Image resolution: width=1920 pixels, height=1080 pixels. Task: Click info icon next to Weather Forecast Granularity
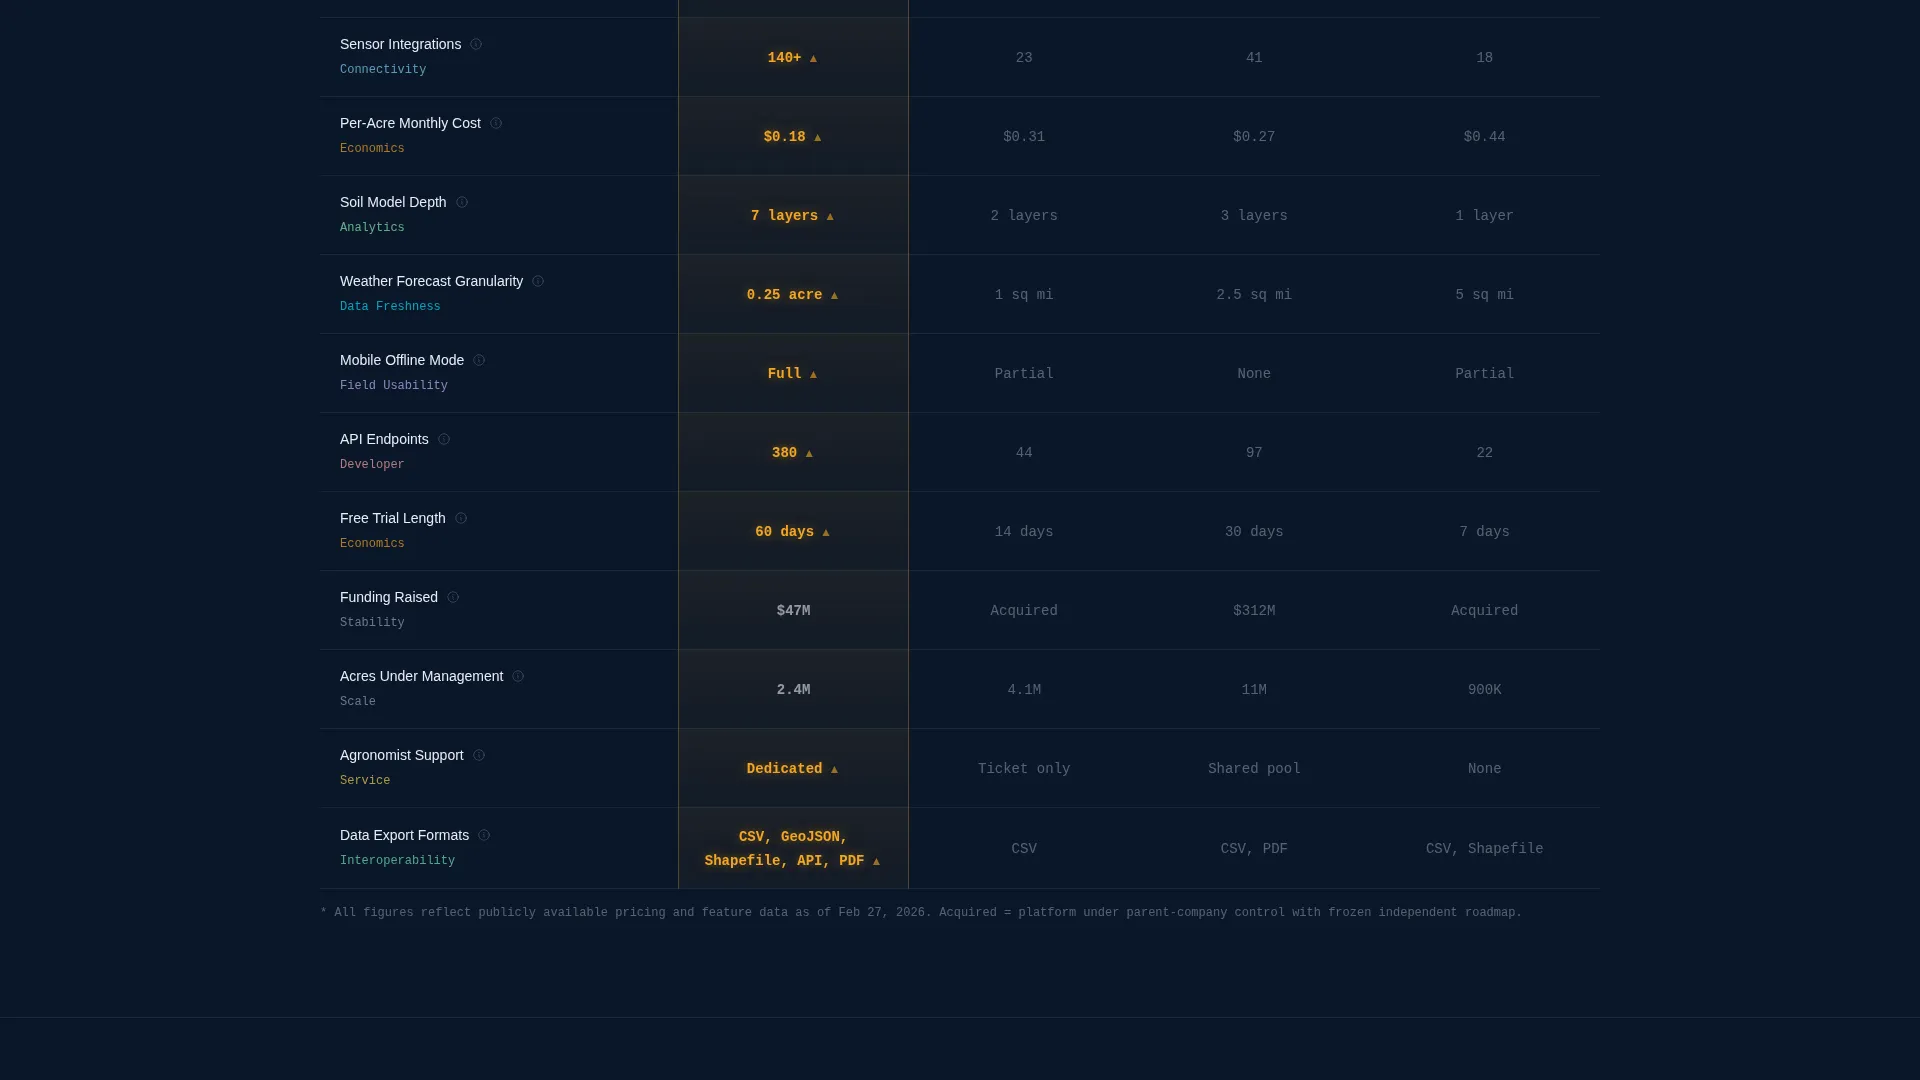[x=538, y=281]
